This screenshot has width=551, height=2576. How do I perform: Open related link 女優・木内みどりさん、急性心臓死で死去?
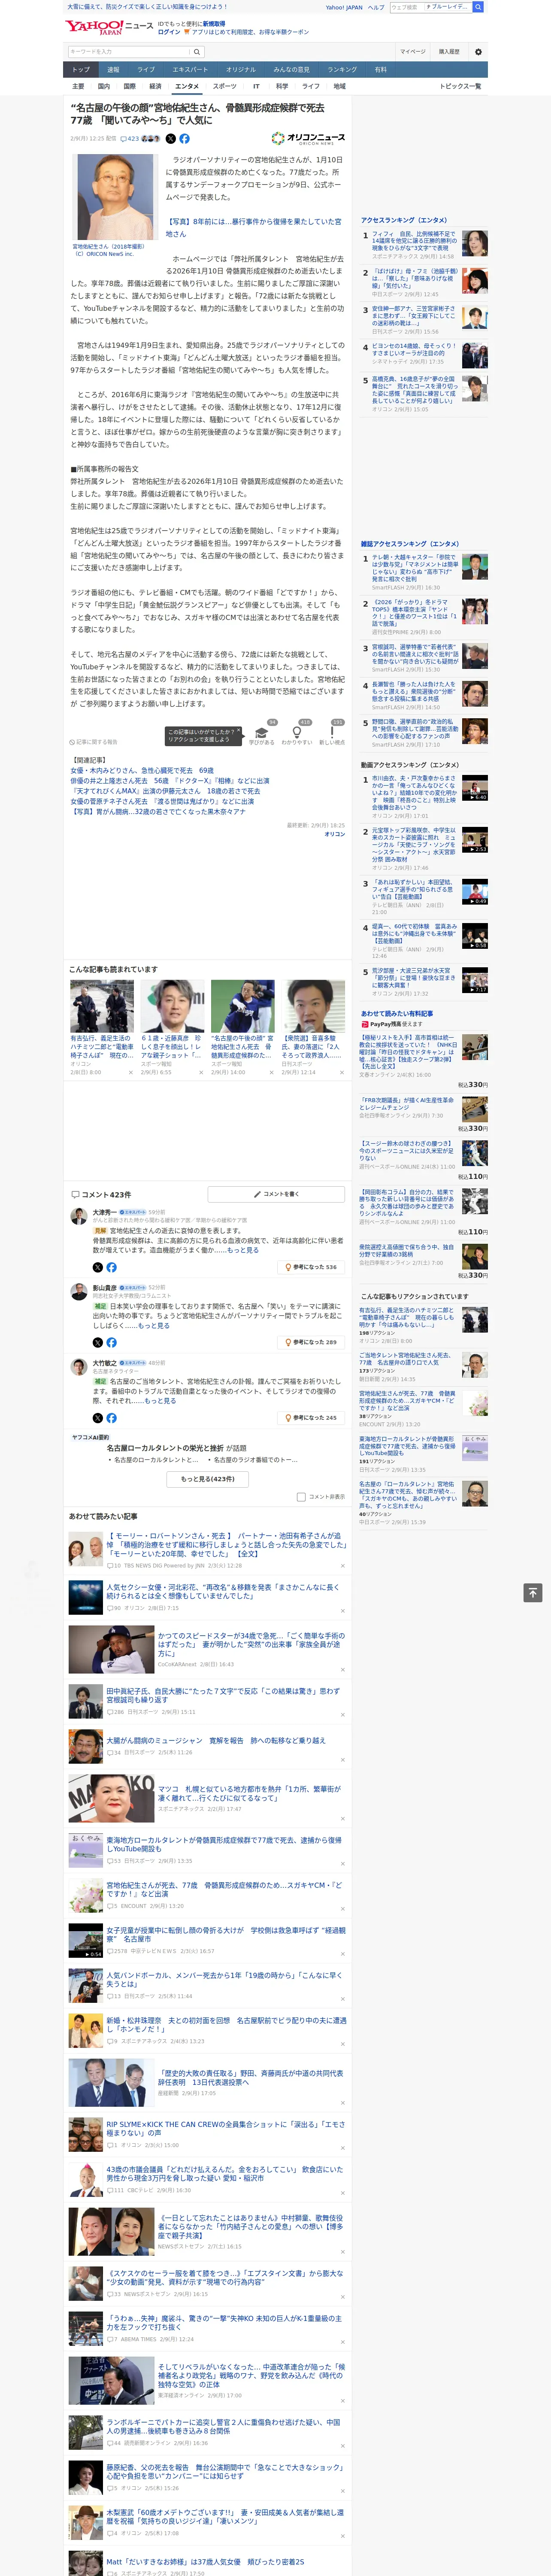142,771
